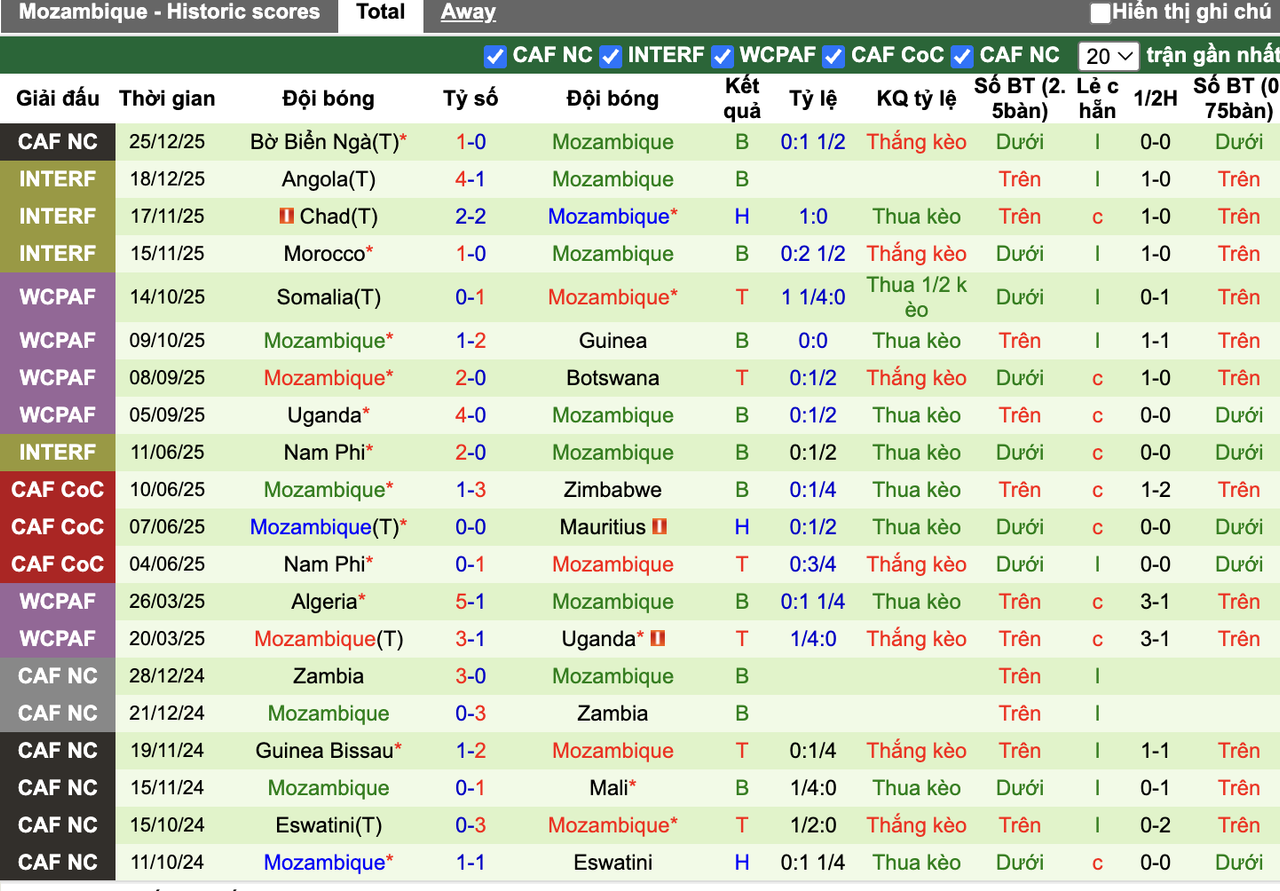Select Eswatini(T) in the 15/10/24 row
Viewport: 1280px width, 891px height.
pyautogui.click(x=328, y=825)
